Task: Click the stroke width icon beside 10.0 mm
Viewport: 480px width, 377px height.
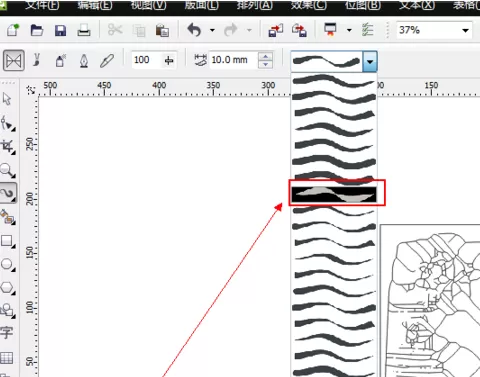Action: 200,60
